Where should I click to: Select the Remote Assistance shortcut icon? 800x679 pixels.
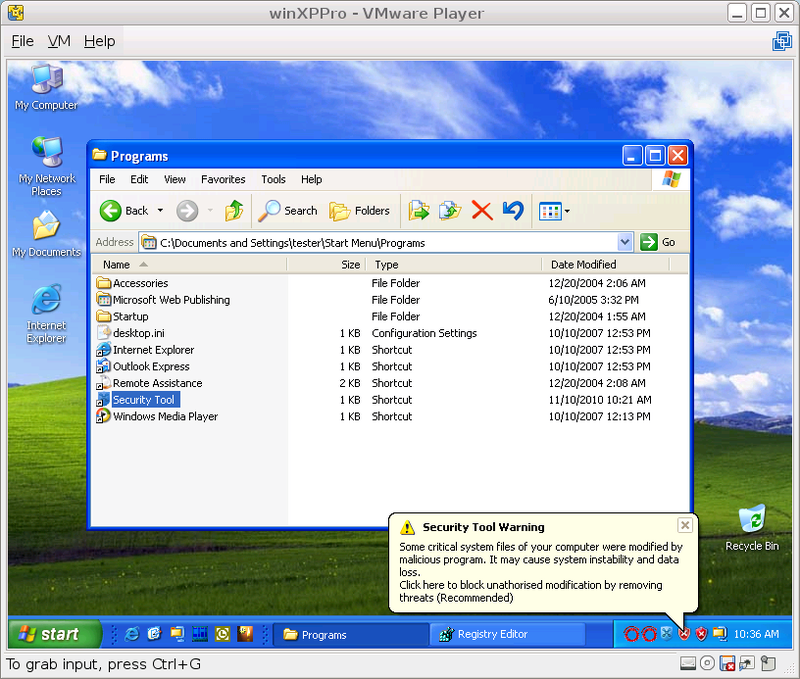point(104,383)
